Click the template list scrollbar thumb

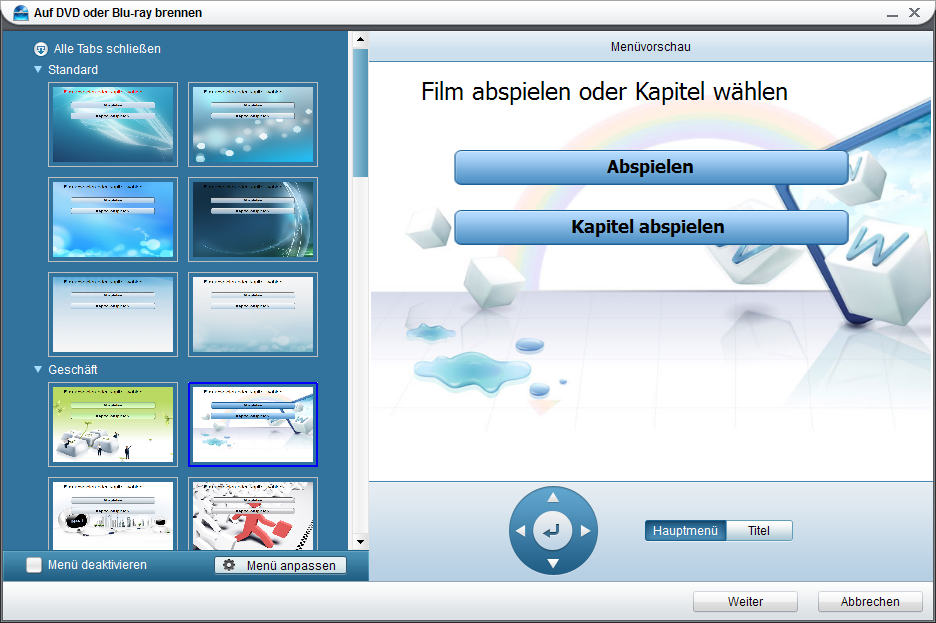tap(360, 113)
